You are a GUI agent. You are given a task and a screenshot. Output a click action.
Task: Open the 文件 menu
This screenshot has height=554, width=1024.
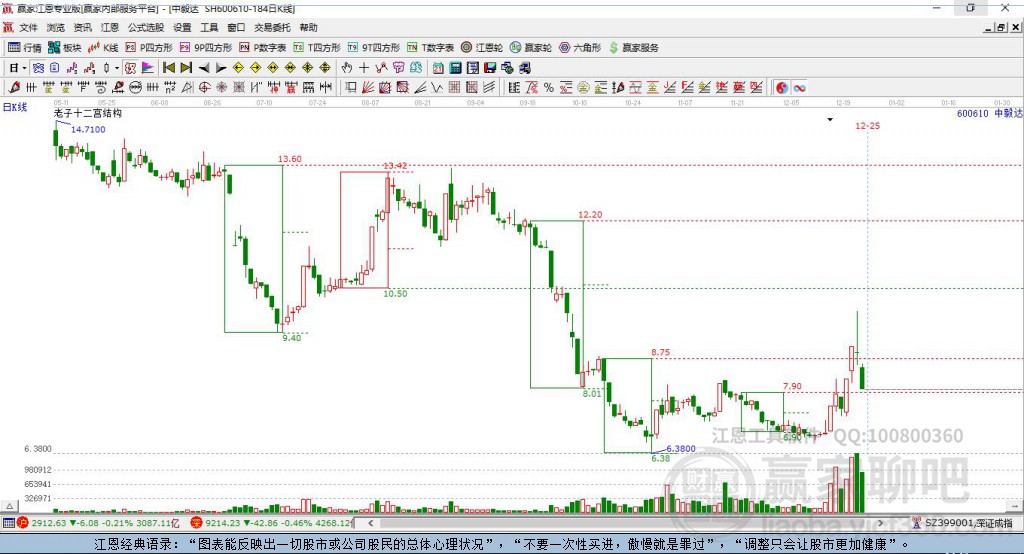tap(29, 27)
